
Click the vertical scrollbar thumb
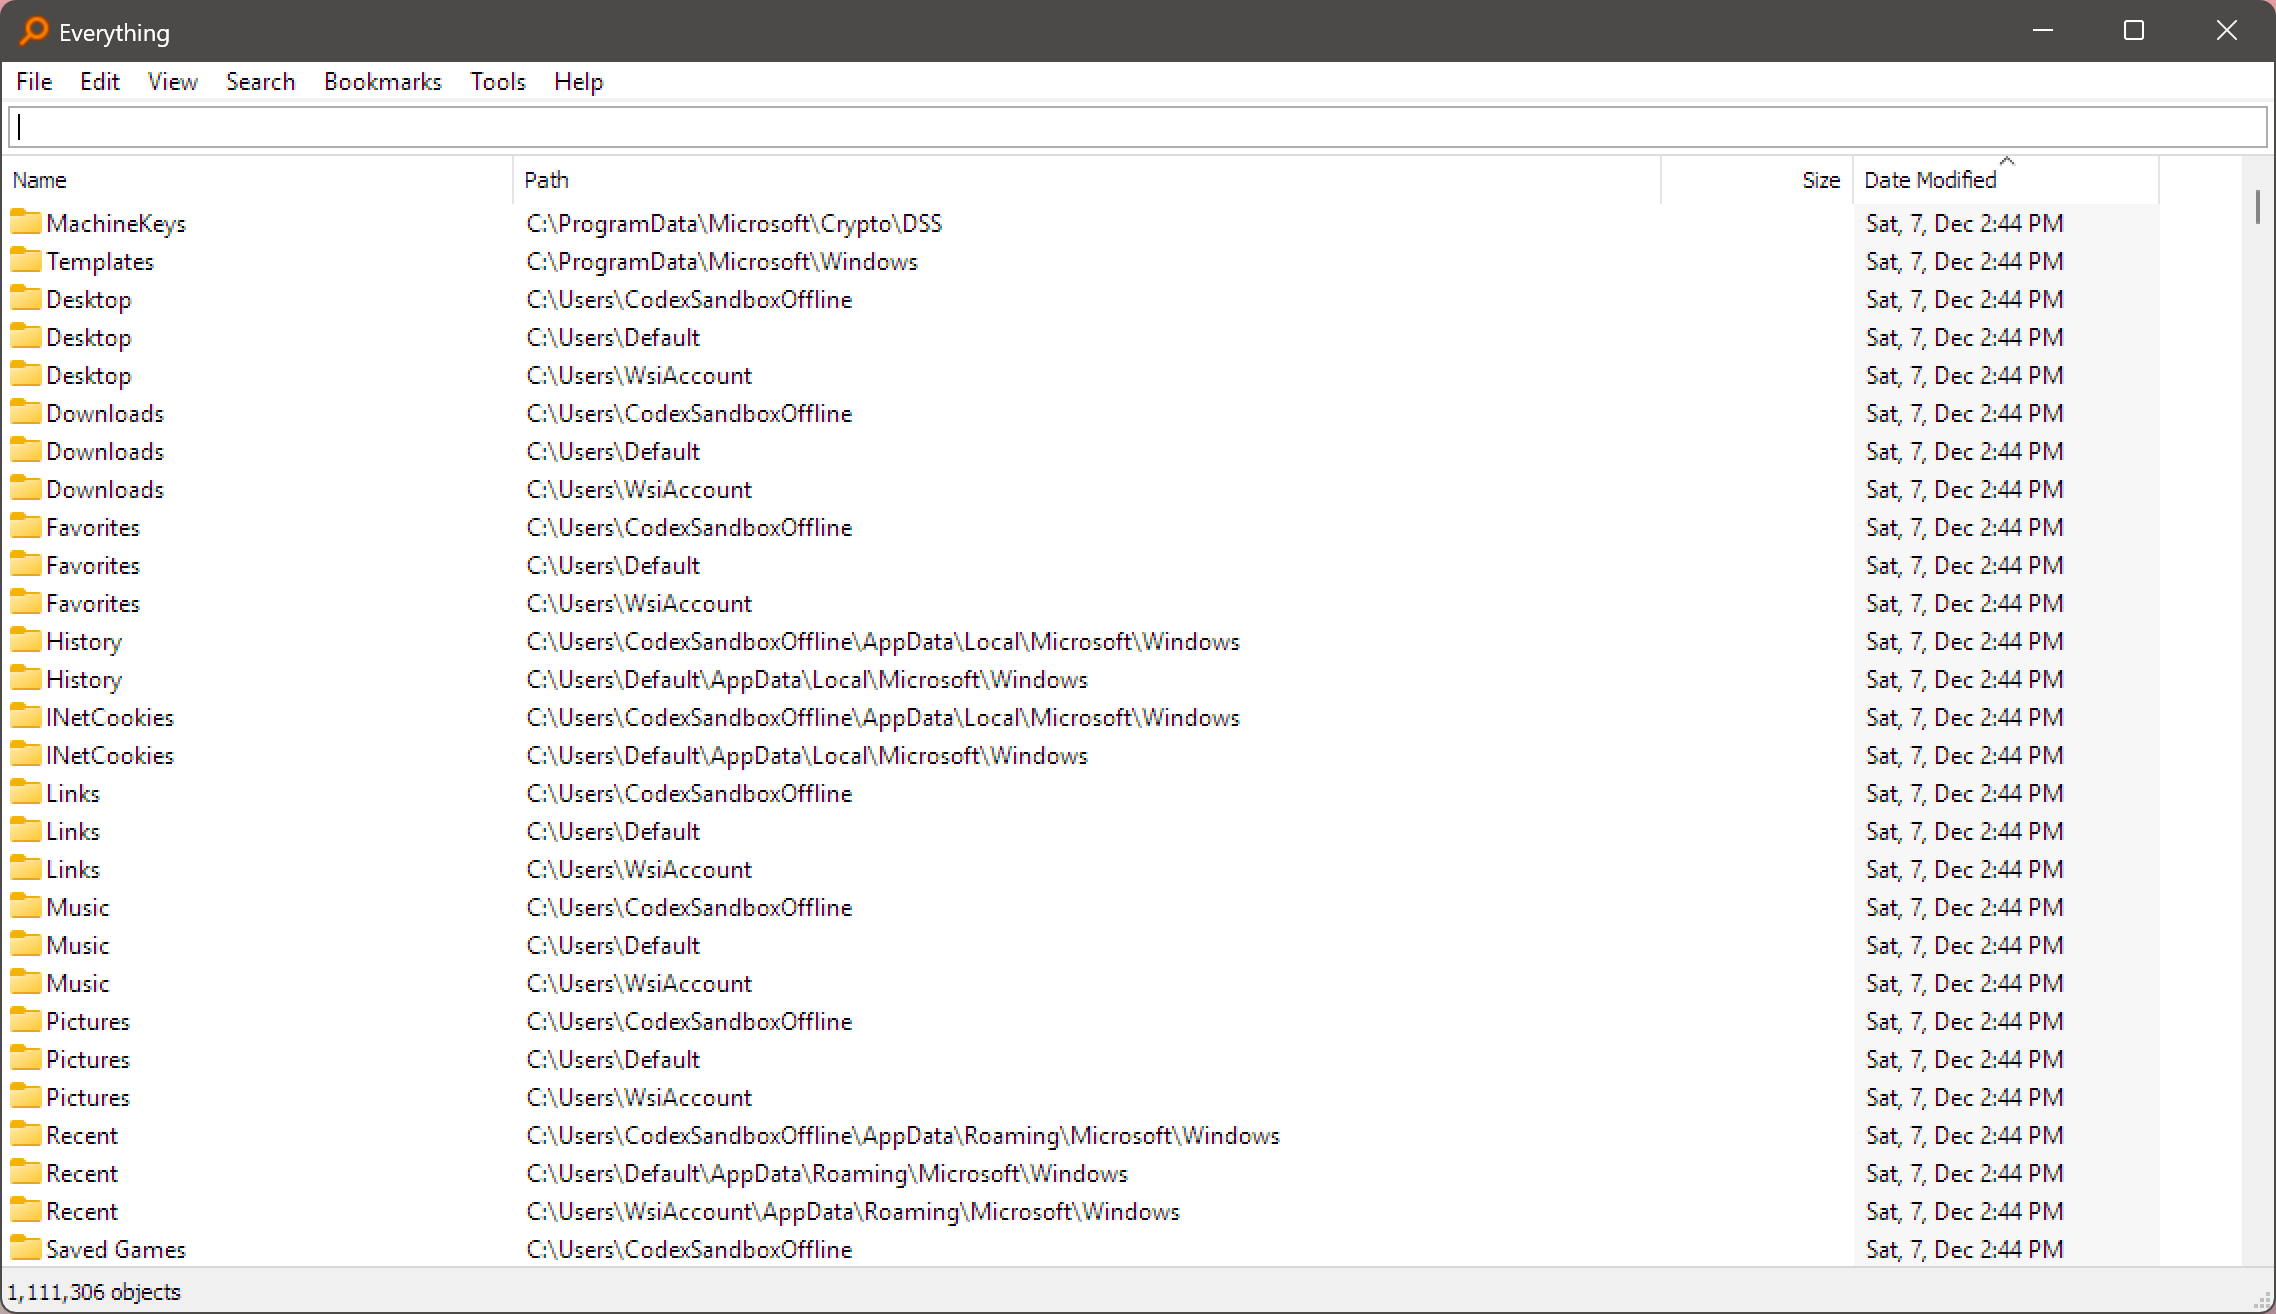pos(2257,207)
